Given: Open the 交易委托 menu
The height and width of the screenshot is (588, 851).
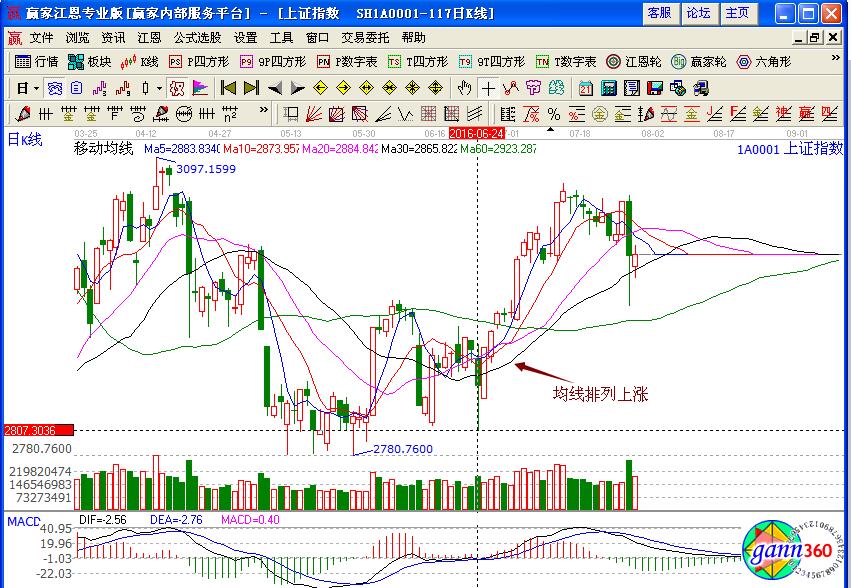Looking at the screenshot, I should pyautogui.click(x=365, y=37).
